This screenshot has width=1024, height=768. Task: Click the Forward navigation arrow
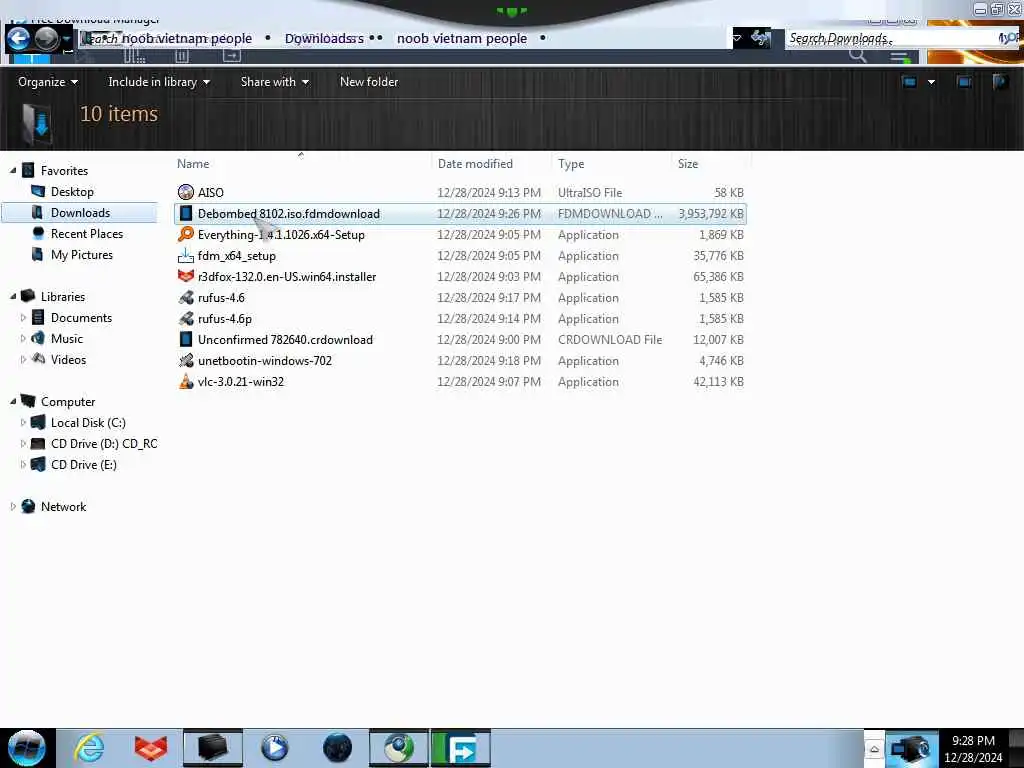(x=46, y=39)
